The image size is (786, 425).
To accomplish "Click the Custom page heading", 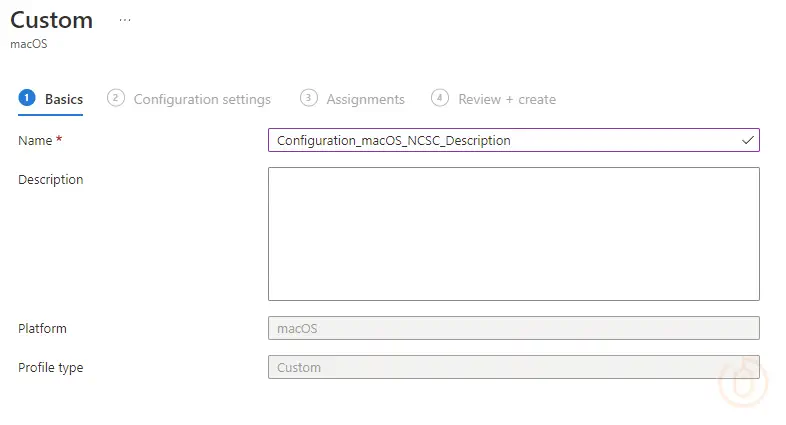I will click(x=52, y=20).
